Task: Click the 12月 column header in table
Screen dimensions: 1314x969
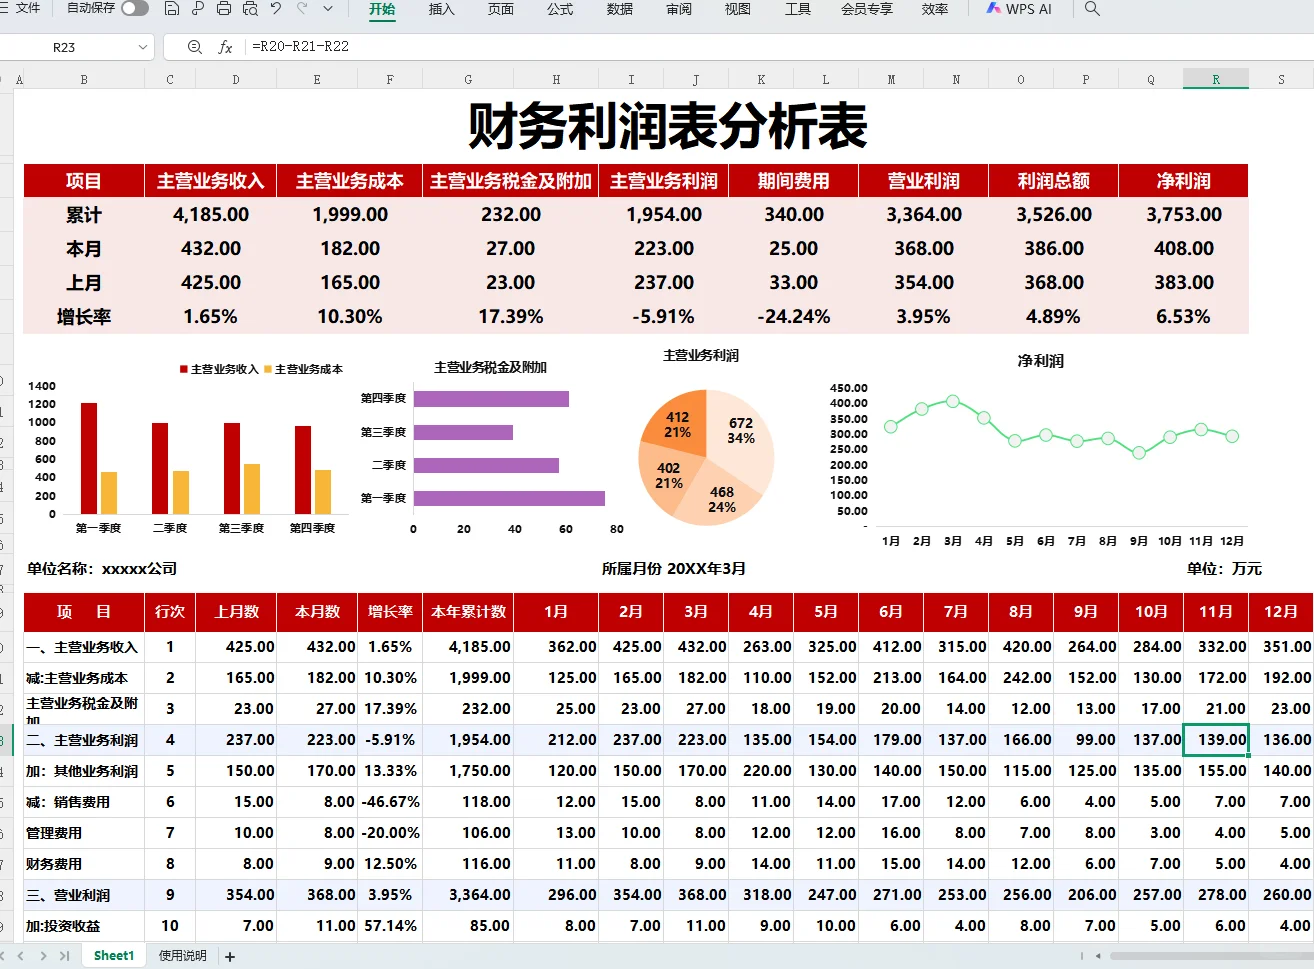Action: 1281,612
